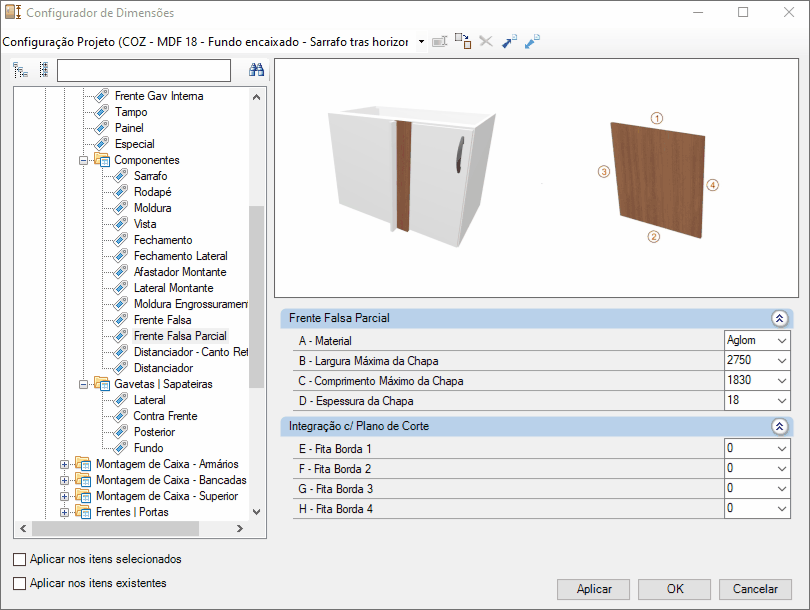Collapse the Componentes tree node
The image size is (810, 610).
coord(83,161)
